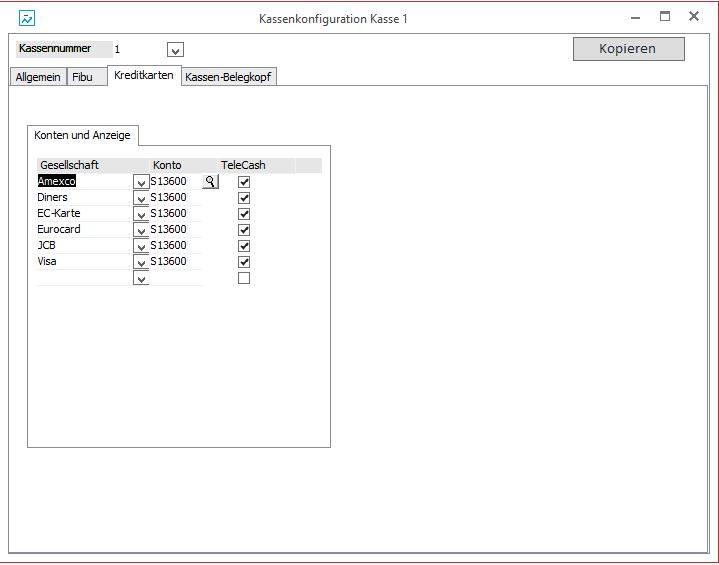
Task: Go to the Kassen-Belegkopf tab
Action: (x=229, y=77)
